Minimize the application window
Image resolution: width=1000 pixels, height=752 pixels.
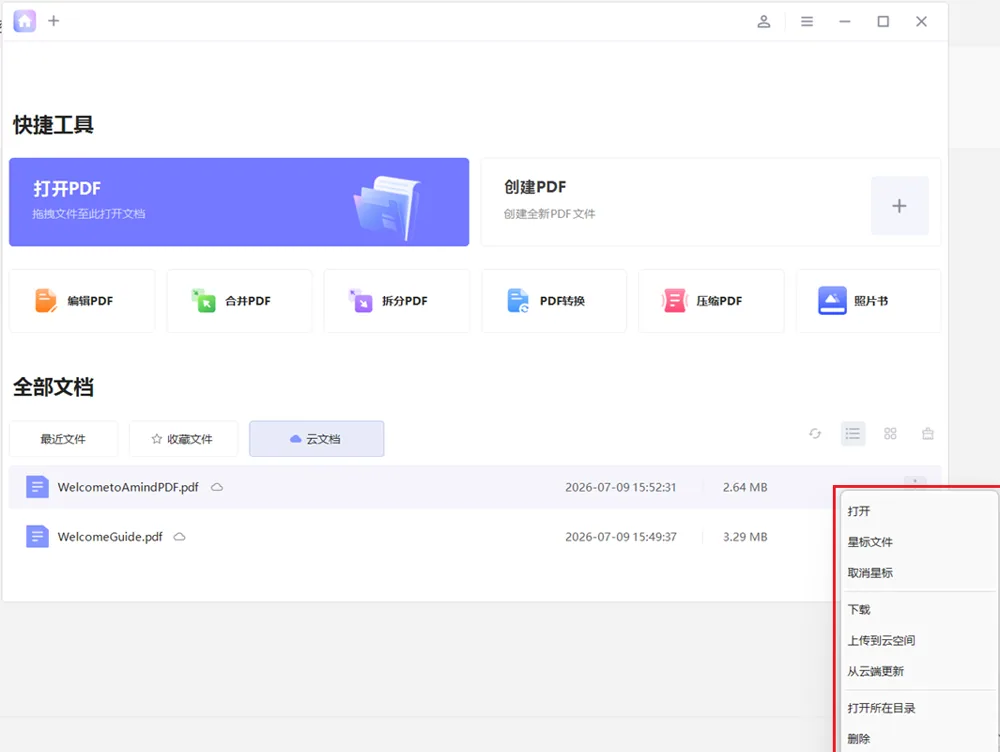pyautogui.click(x=845, y=22)
